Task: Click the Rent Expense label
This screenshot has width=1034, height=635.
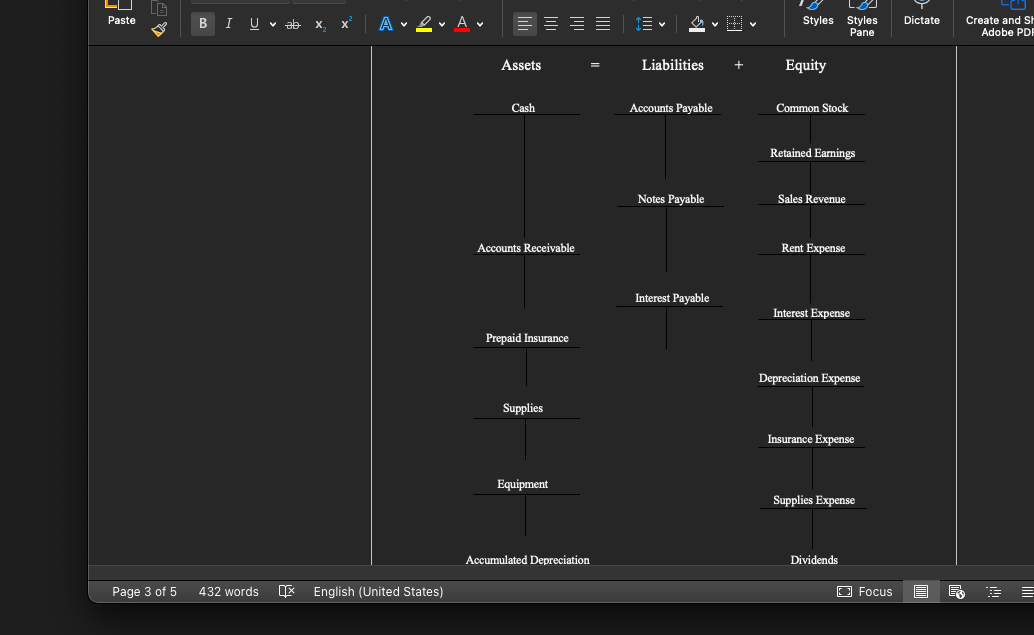Action: point(813,248)
